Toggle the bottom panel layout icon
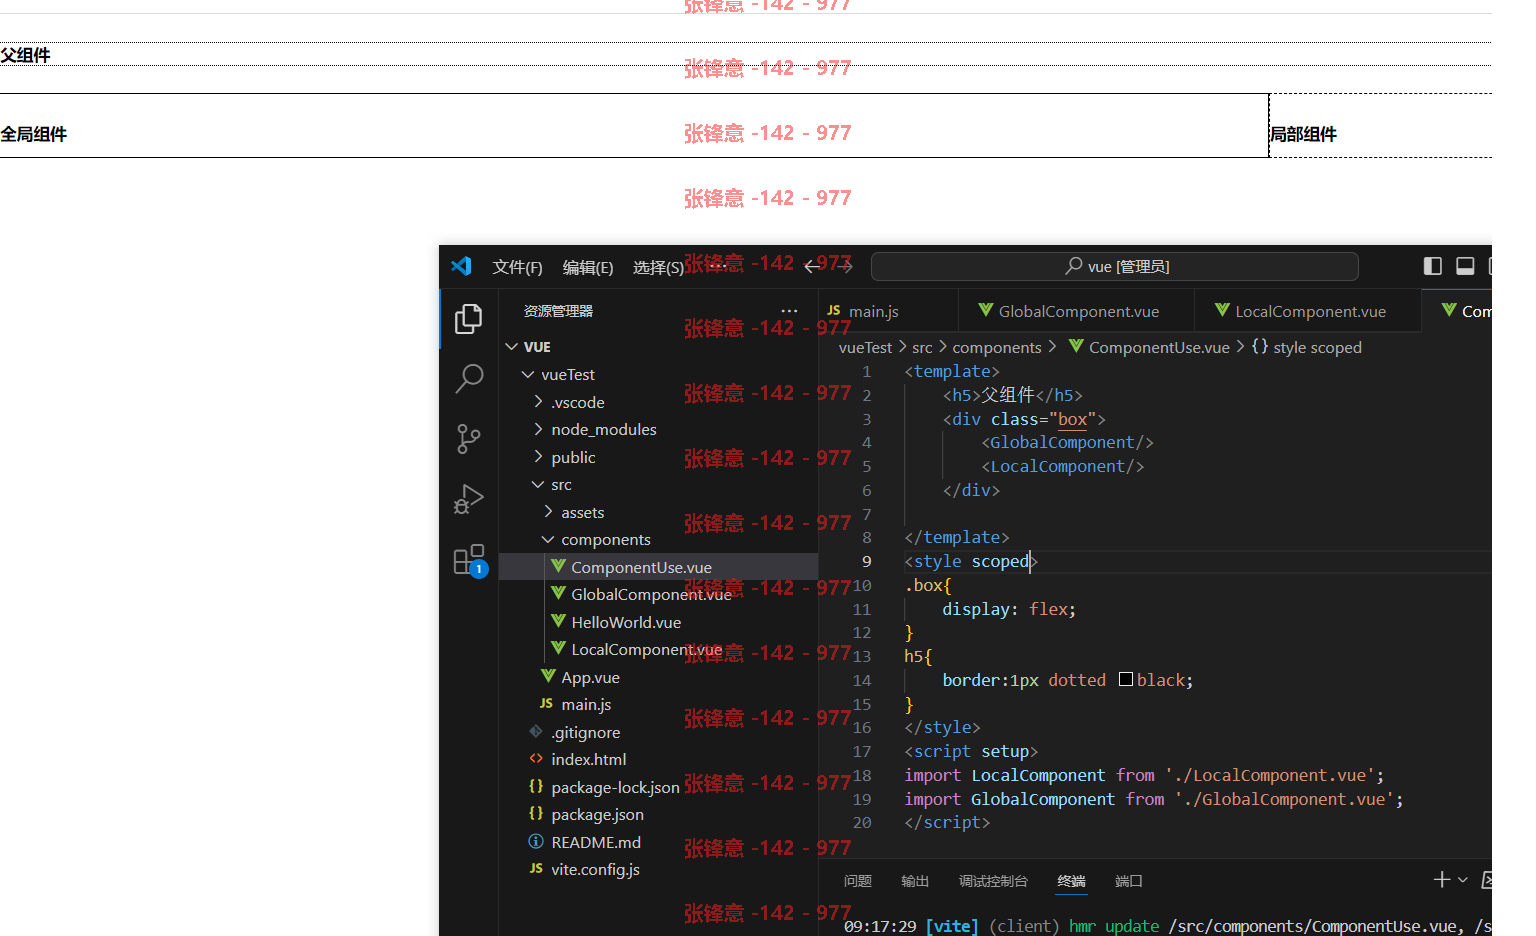 (x=1465, y=266)
